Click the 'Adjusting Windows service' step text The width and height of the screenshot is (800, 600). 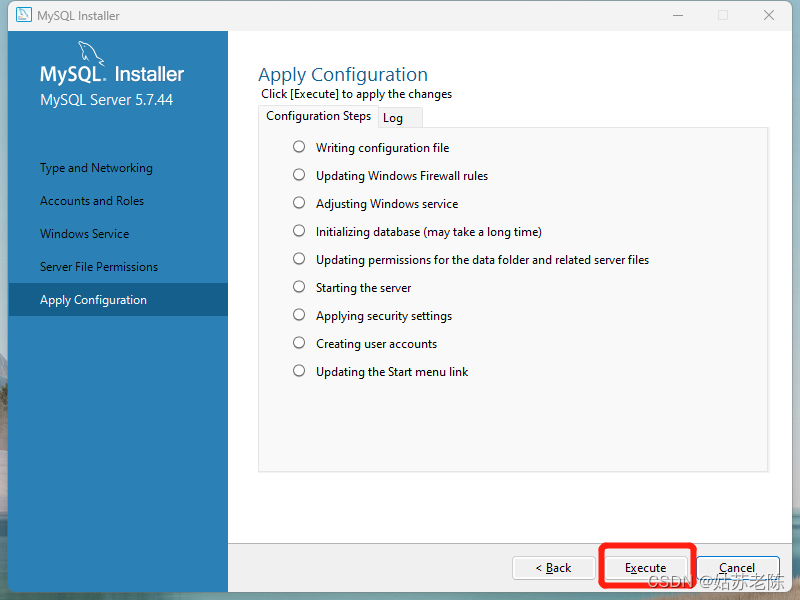pyautogui.click(x=387, y=204)
